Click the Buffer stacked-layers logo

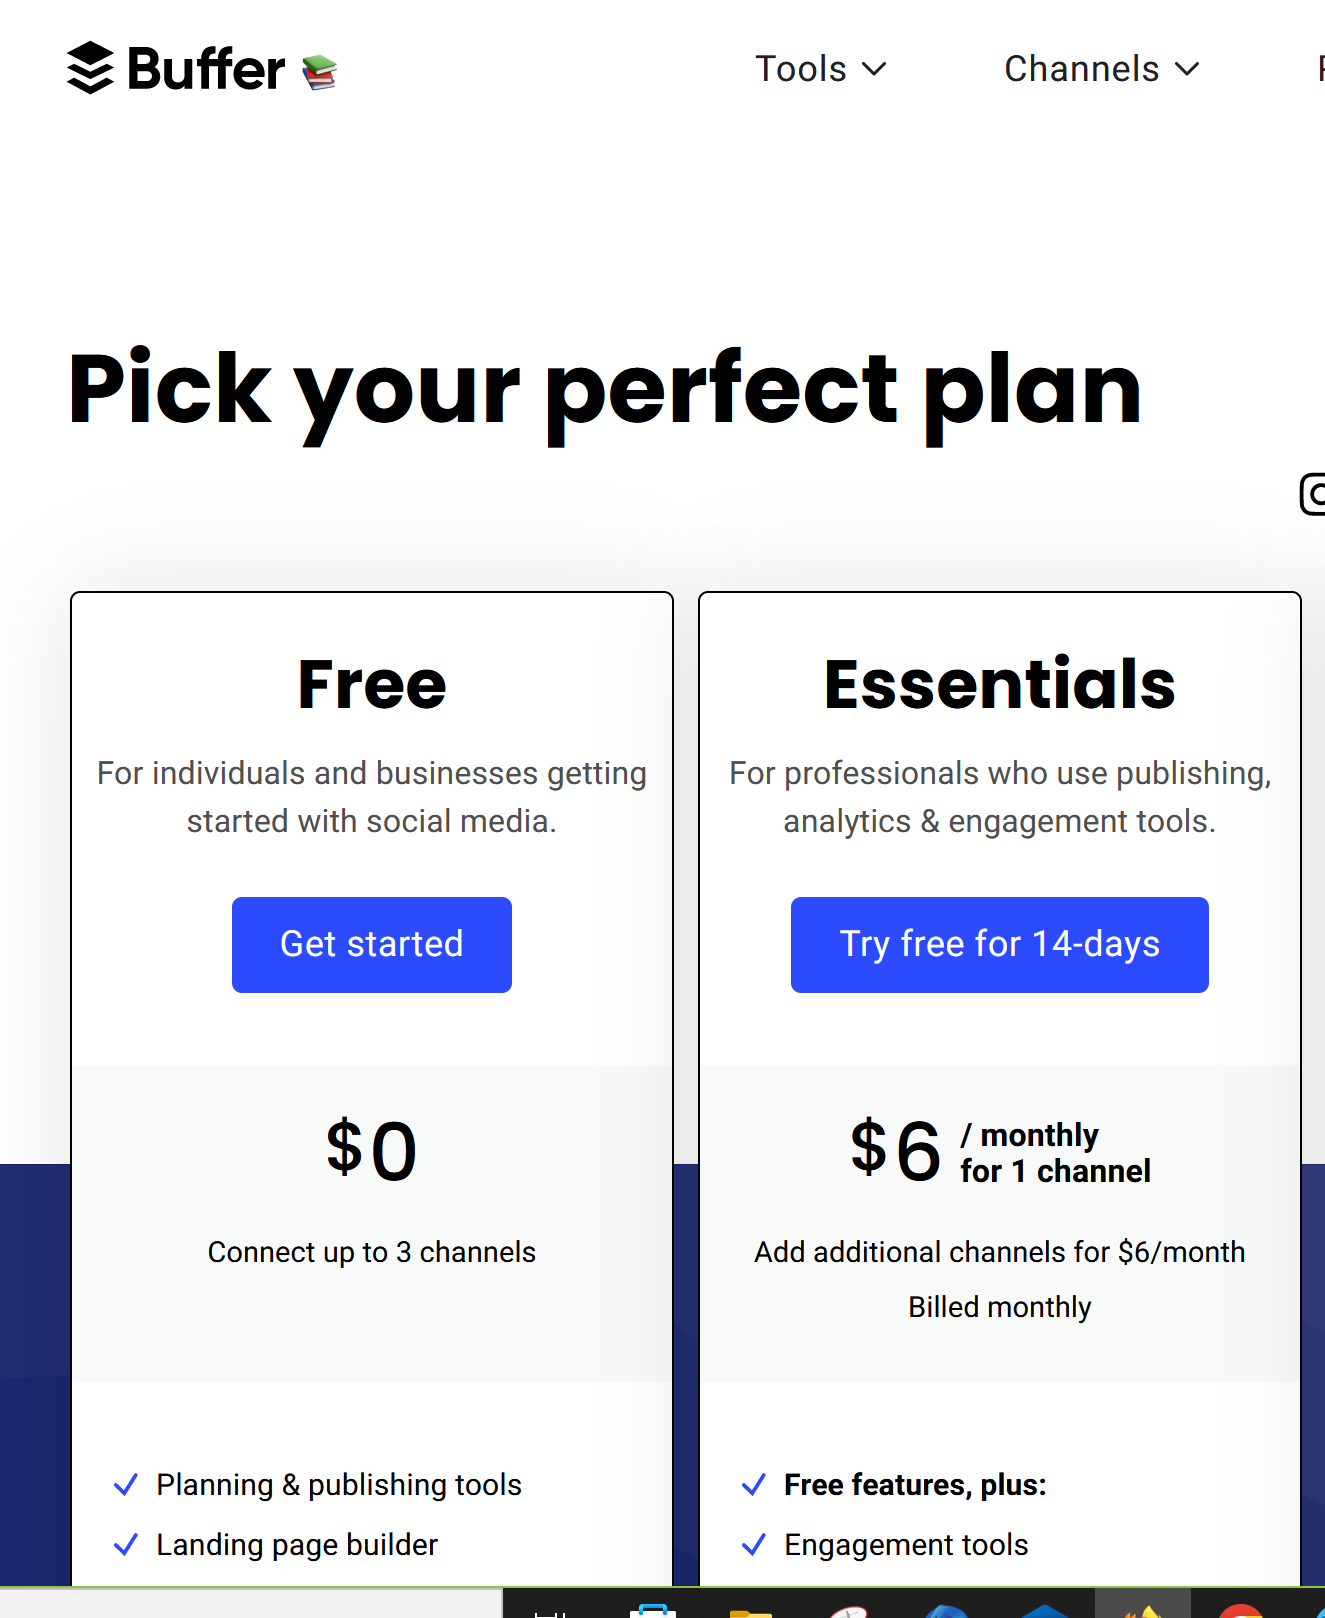pos(90,68)
